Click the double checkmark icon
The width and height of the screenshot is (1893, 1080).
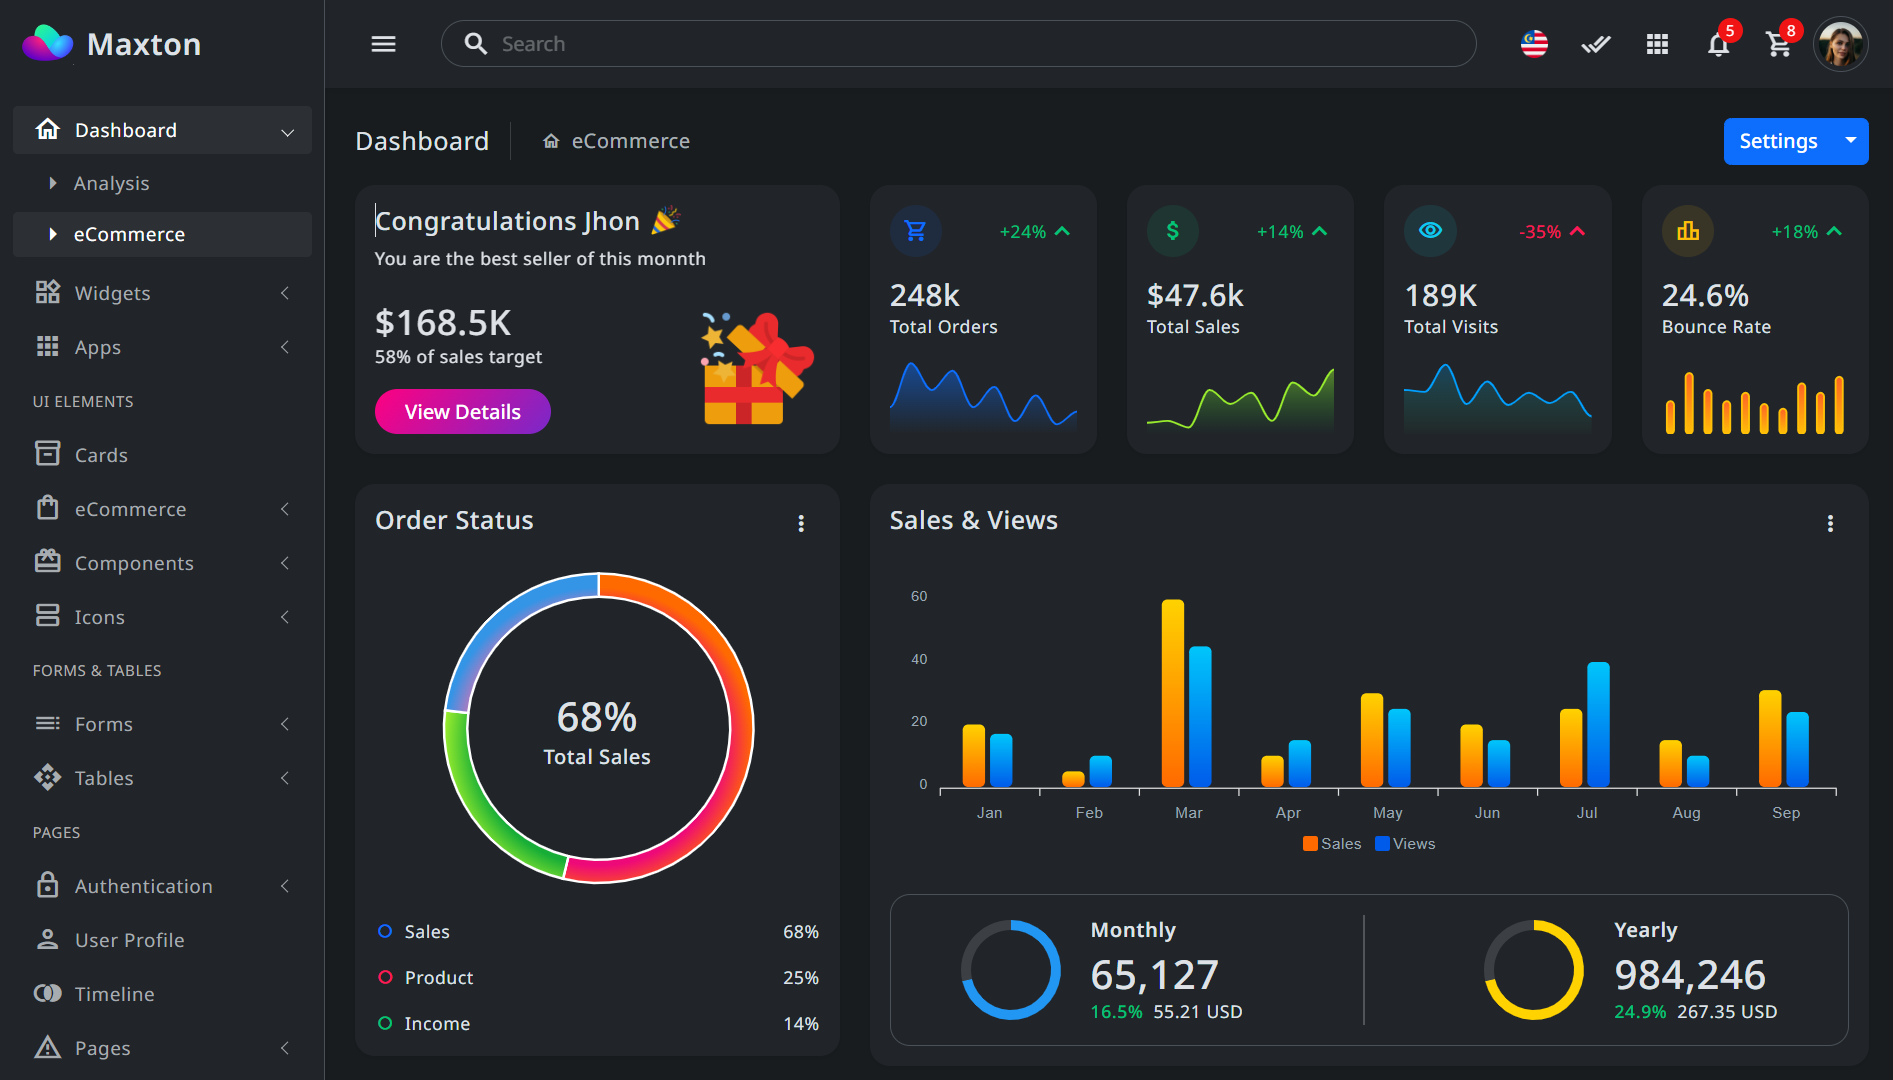pos(1595,44)
